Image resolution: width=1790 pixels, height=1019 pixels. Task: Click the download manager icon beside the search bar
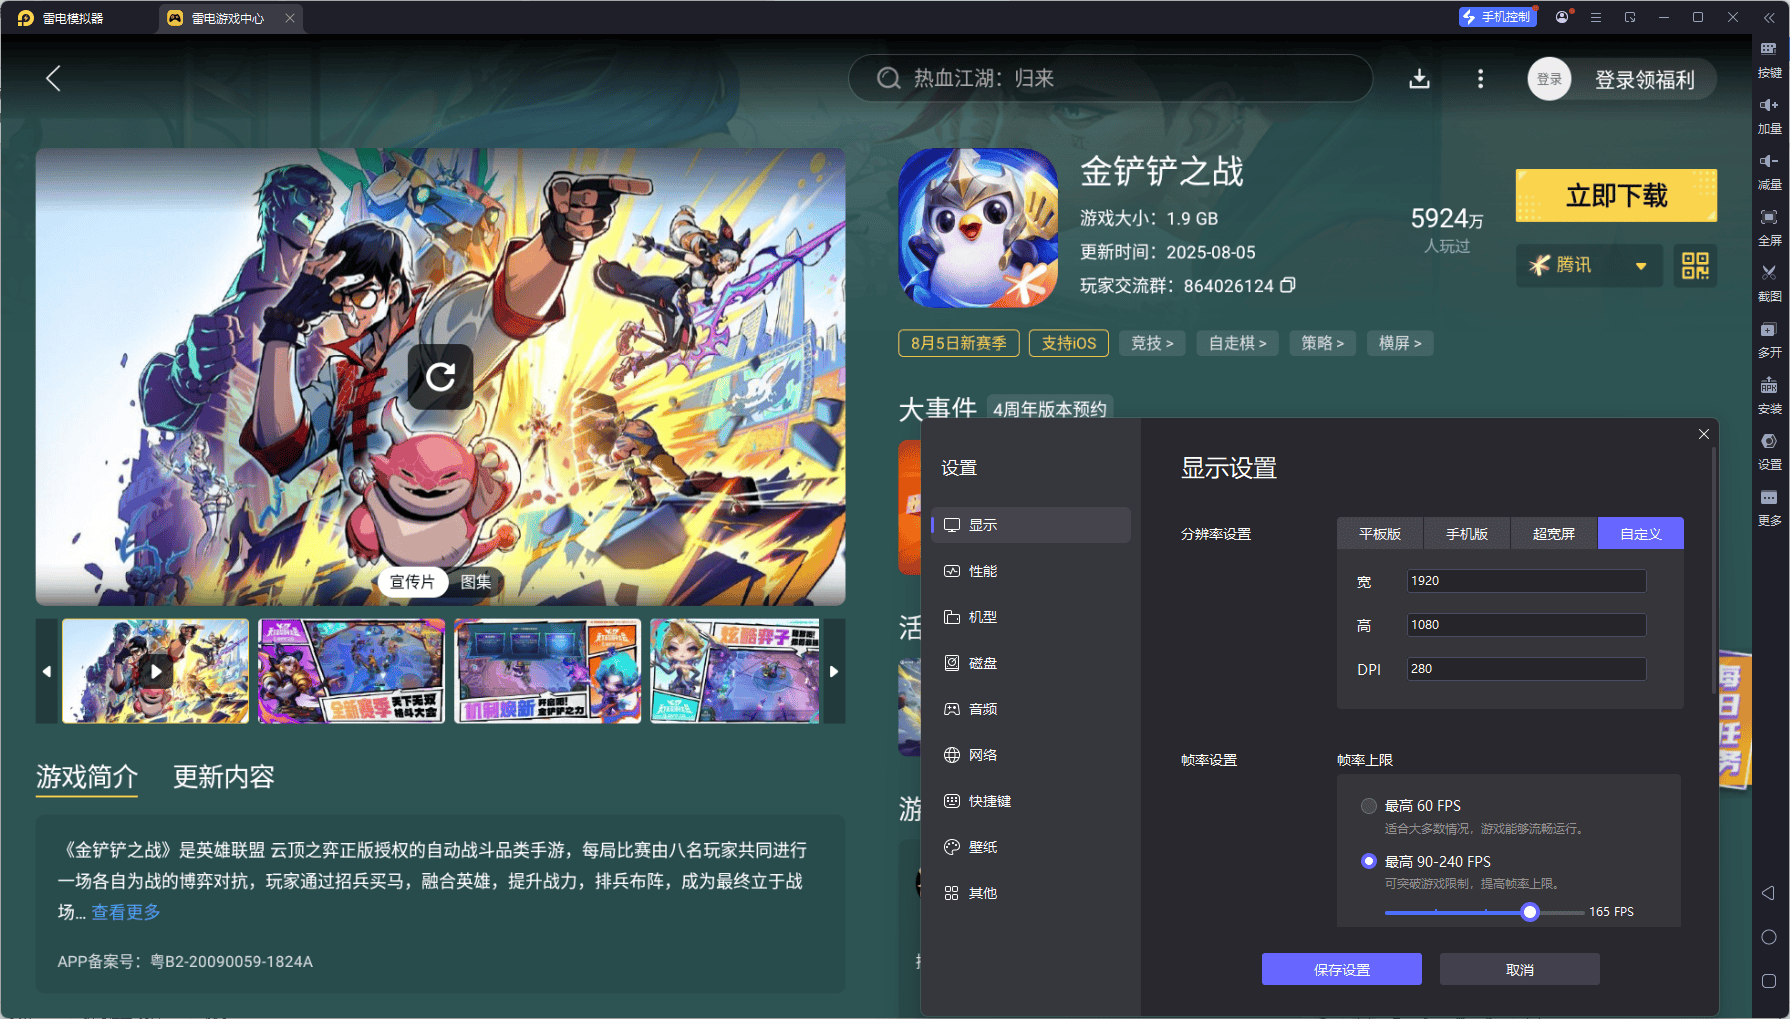(x=1419, y=78)
